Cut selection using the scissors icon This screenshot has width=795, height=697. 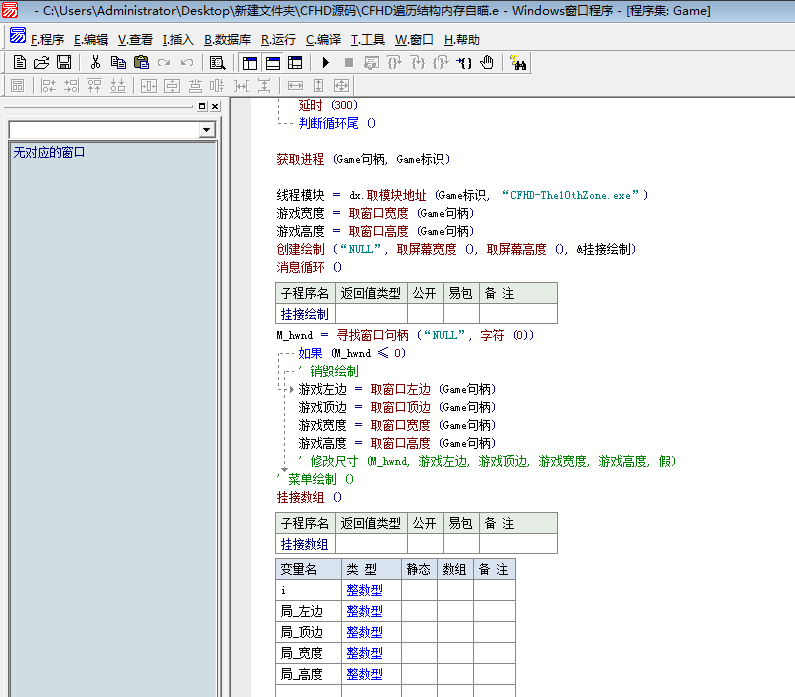coord(95,62)
